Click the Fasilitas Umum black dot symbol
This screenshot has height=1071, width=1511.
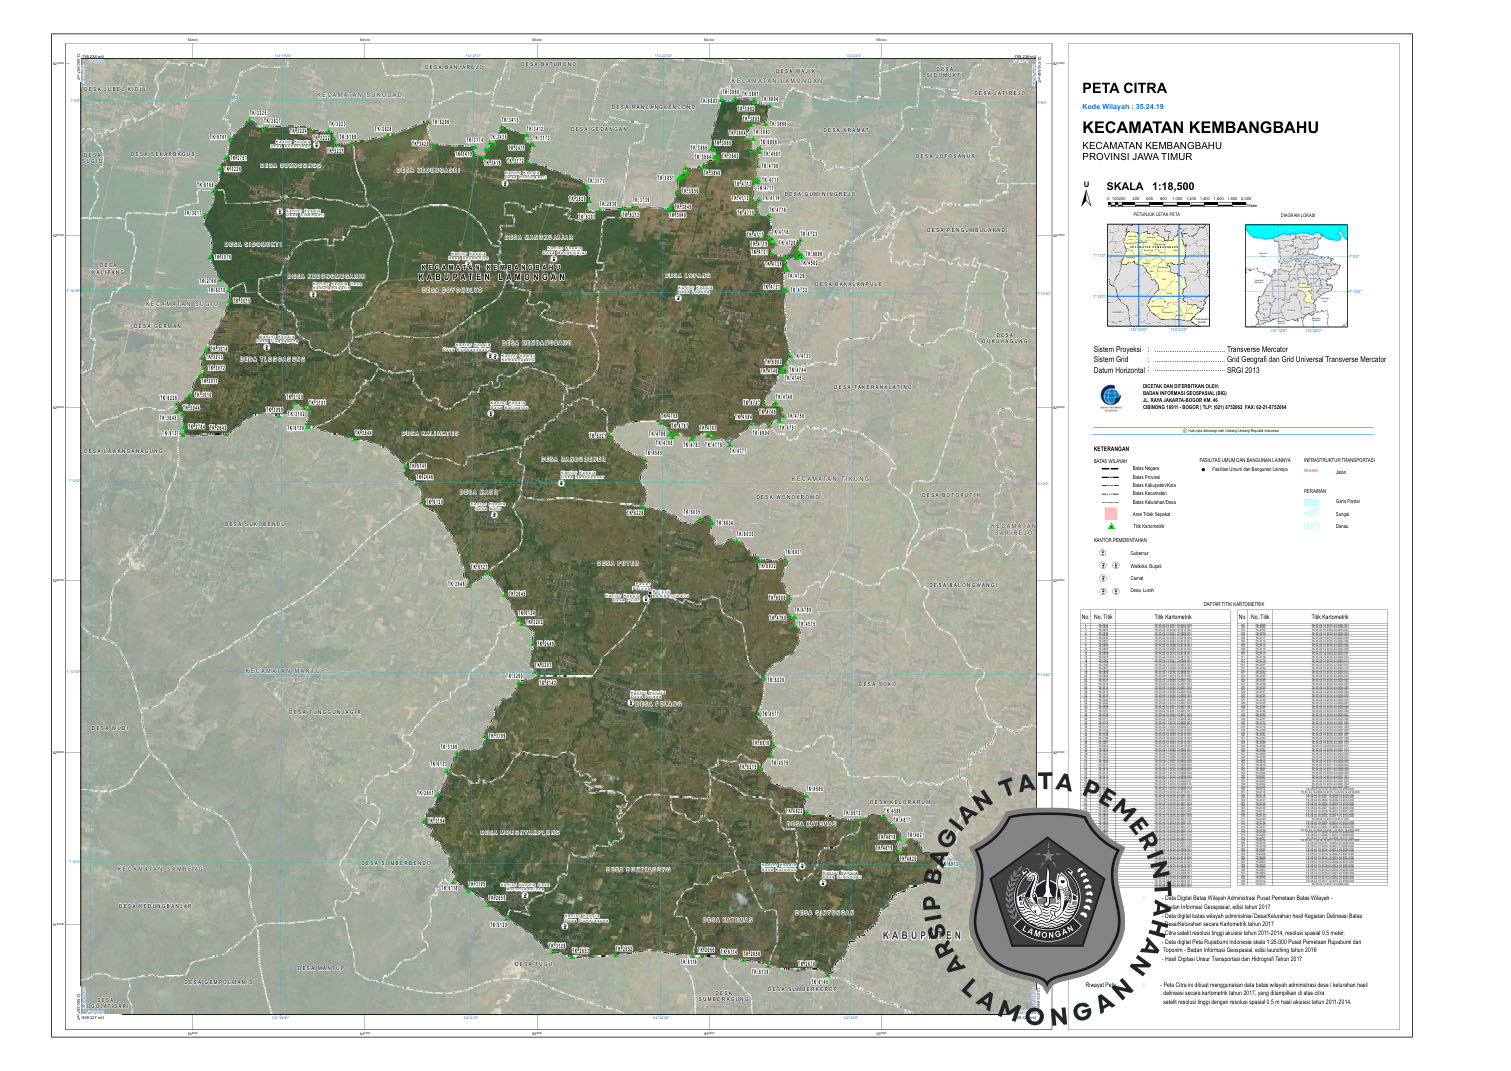[x=1203, y=468]
